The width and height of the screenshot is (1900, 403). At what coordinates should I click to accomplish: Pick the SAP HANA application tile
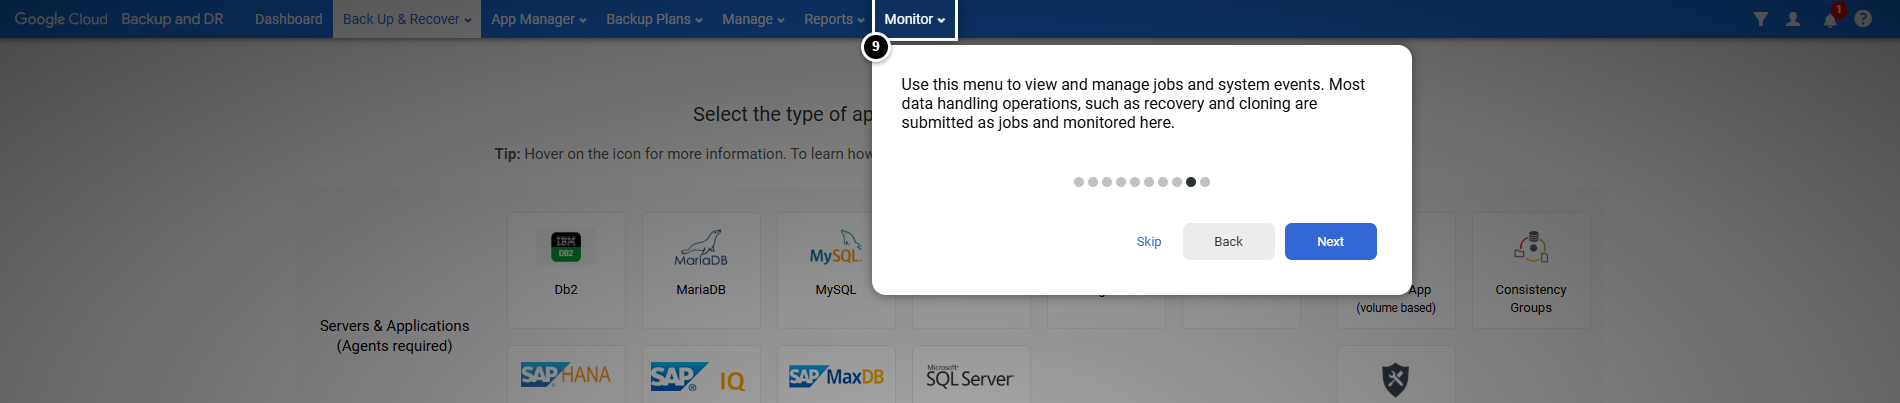click(566, 376)
